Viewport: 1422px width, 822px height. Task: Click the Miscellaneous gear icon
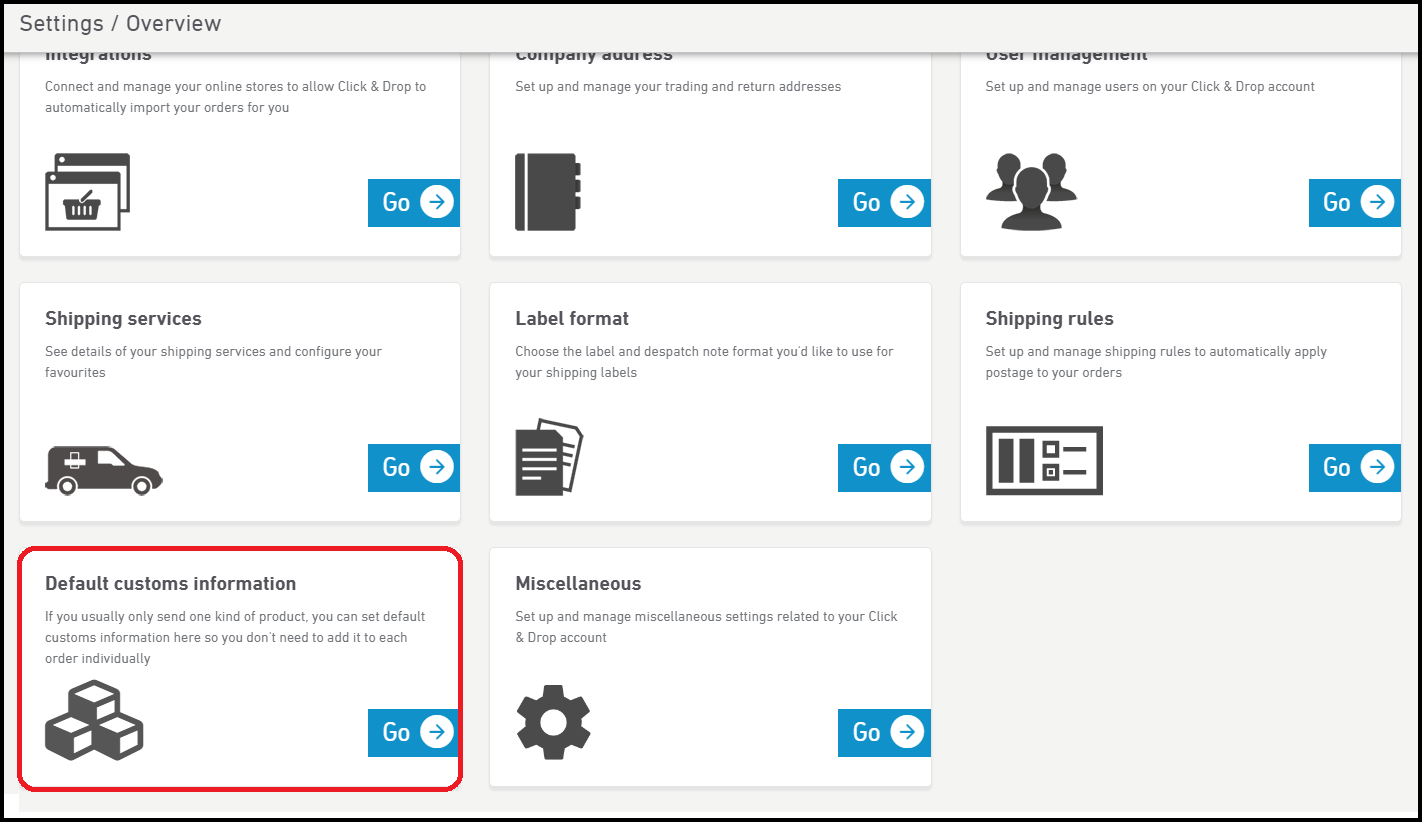553,721
